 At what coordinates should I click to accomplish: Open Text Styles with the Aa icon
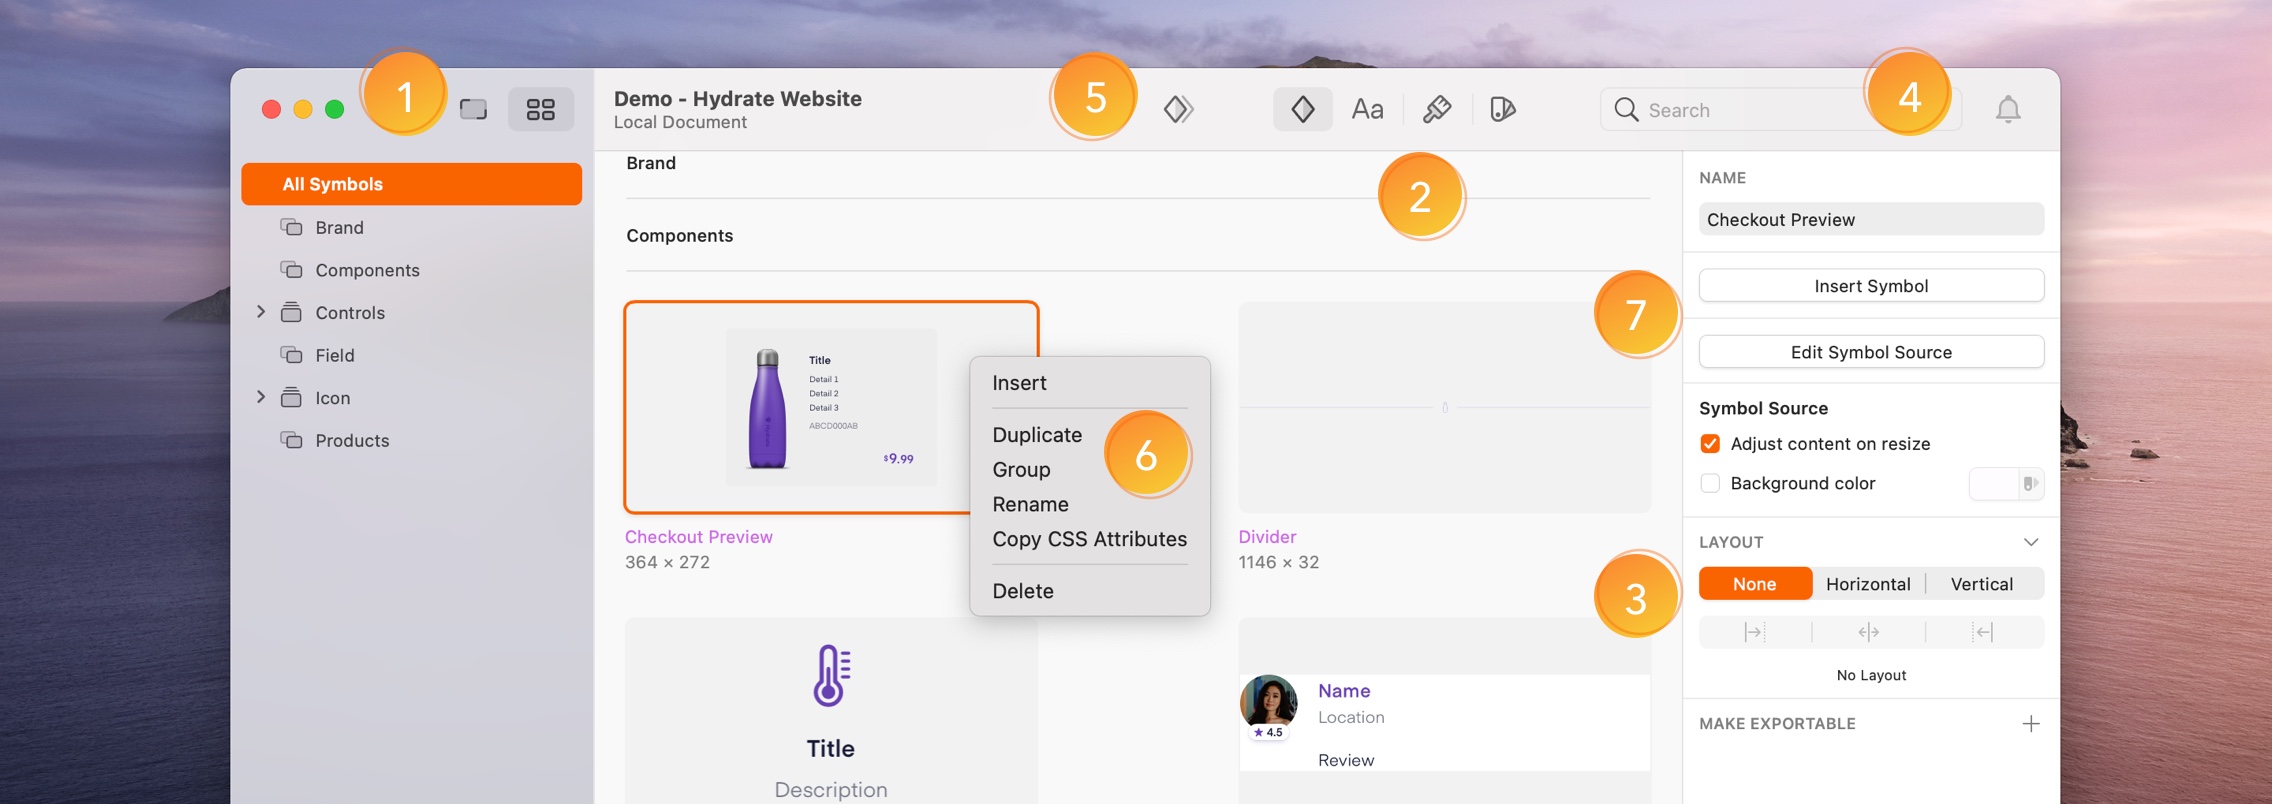pyautogui.click(x=1367, y=109)
